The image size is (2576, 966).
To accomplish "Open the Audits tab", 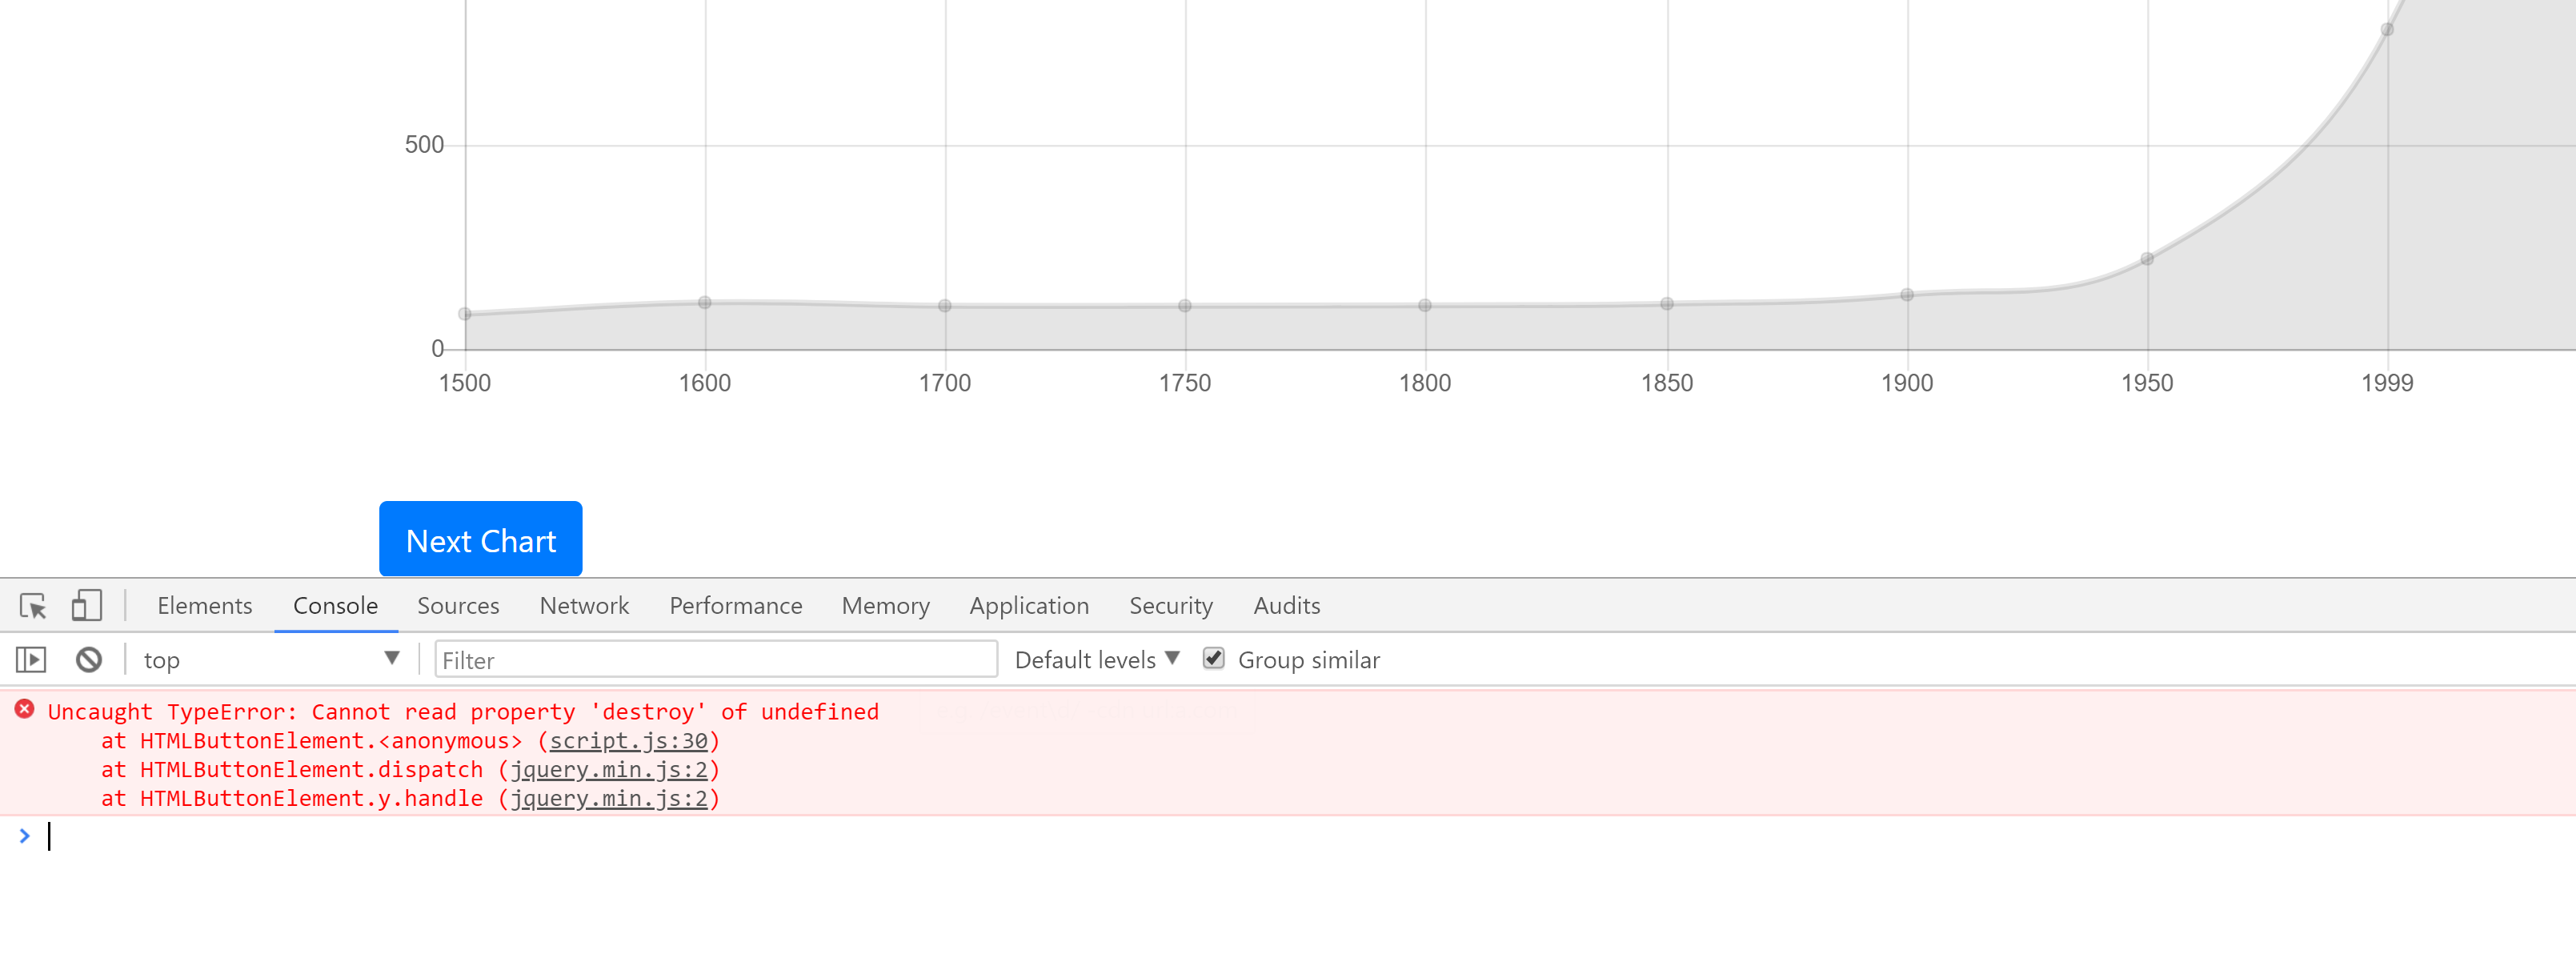I will click(x=1286, y=606).
